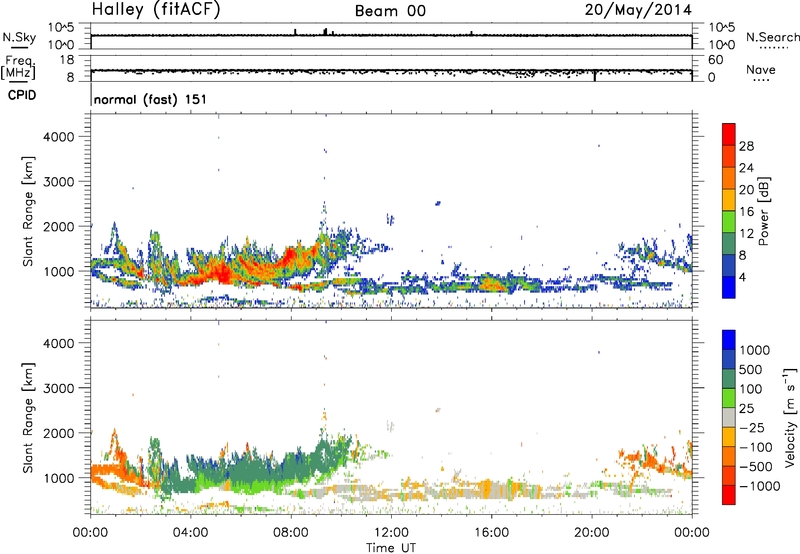Click the date "20/May/2014"
The image size is (800, 554).
pyautogui.click(x=638, y=10)
